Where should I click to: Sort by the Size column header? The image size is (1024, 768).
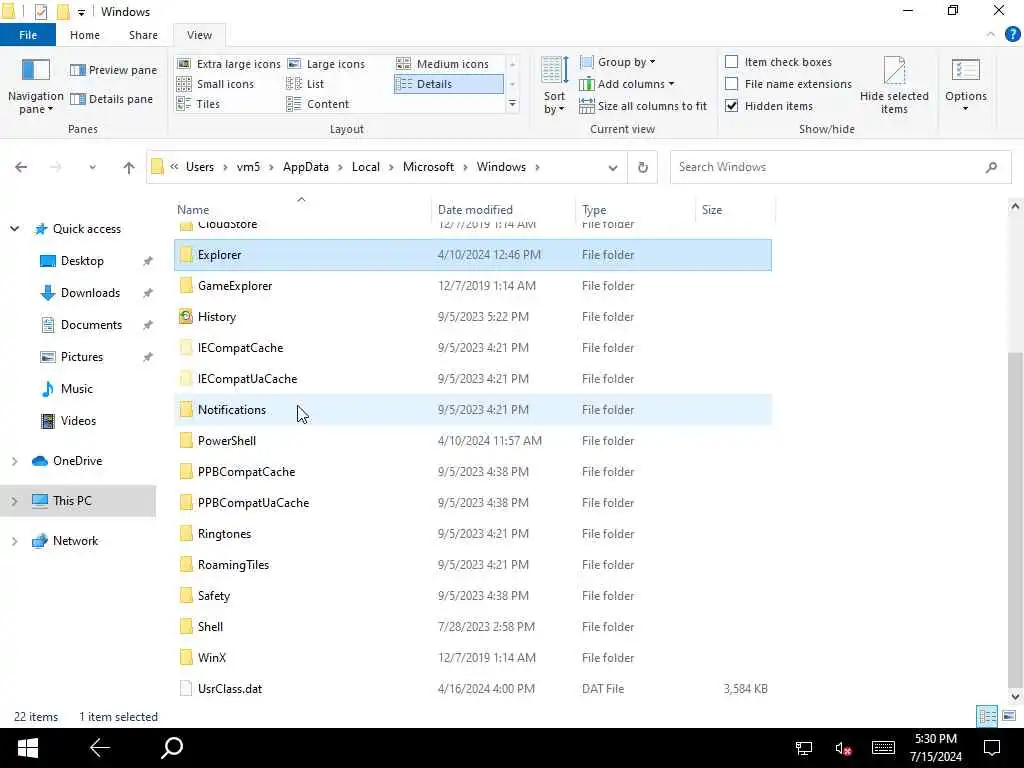point(735,210)
